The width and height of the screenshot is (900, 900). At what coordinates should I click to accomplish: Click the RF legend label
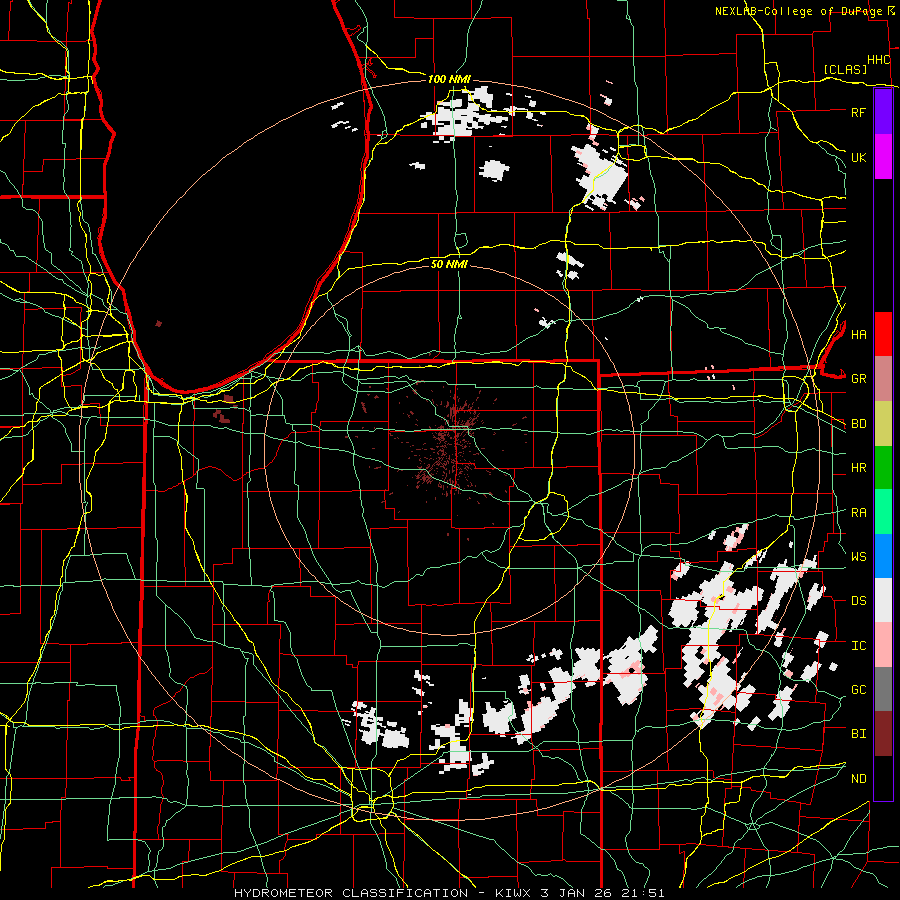click(x=859, y=112)
